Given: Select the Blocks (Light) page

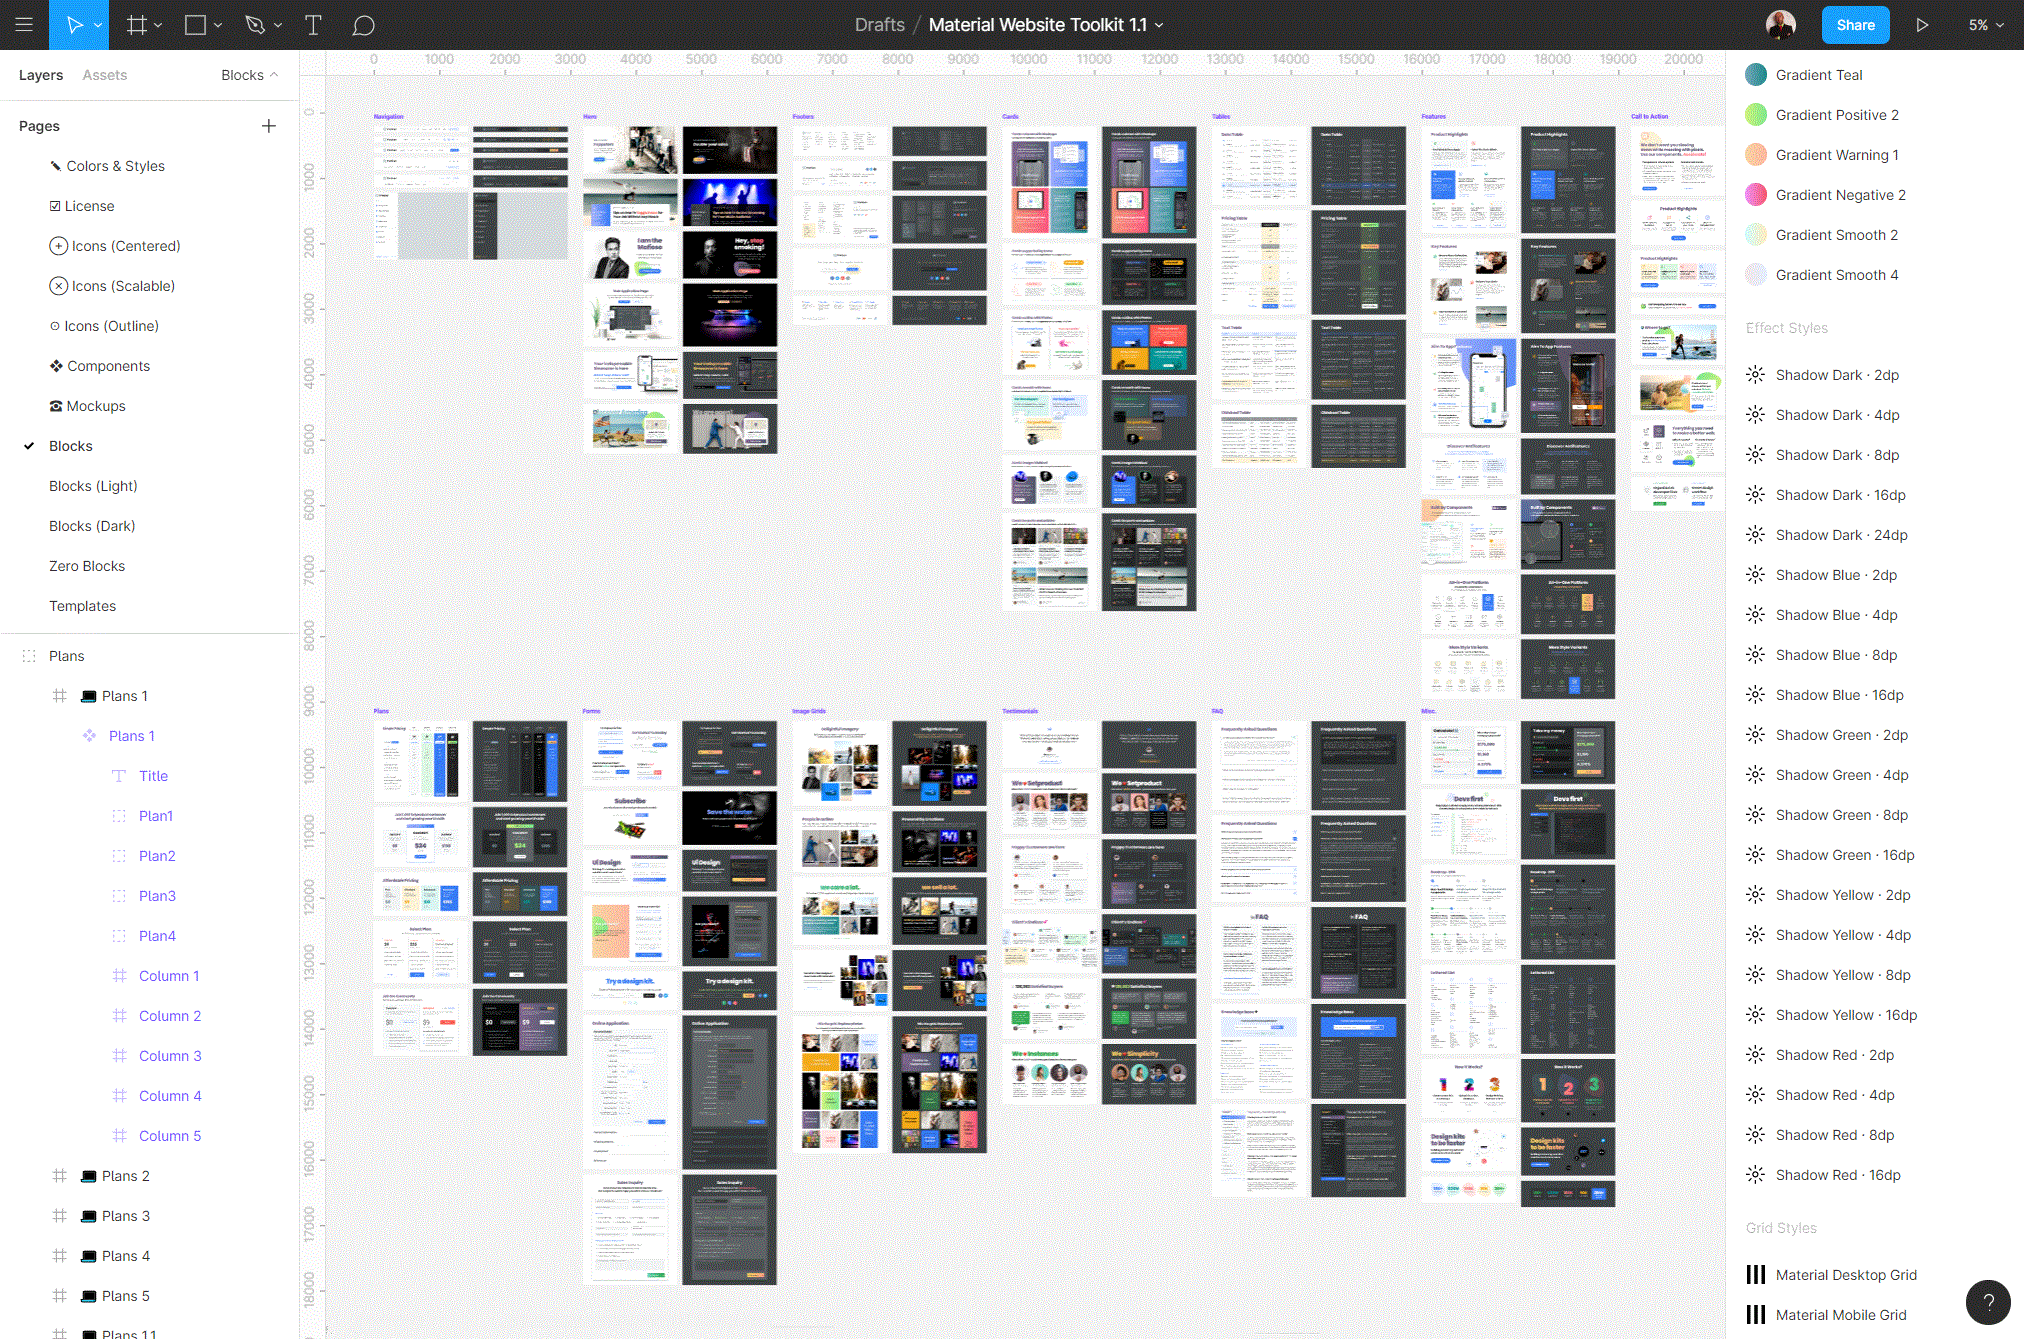Looking at the screenshot, I should [93, 486].
